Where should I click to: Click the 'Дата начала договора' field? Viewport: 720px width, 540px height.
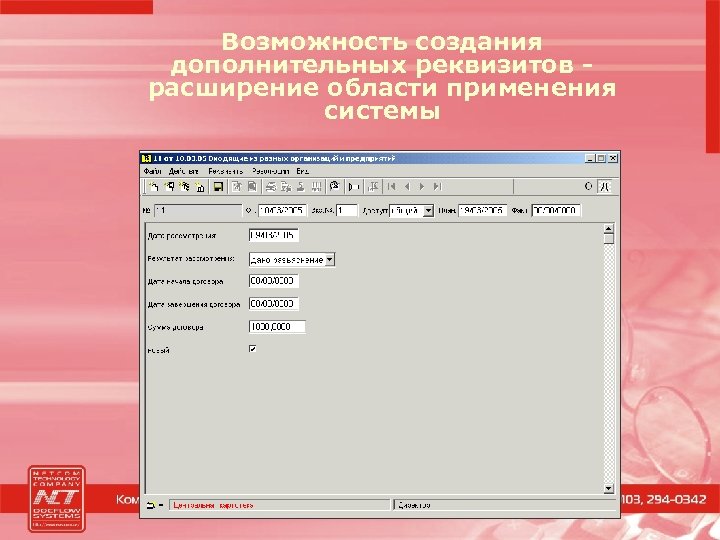[x=274, y=281]
